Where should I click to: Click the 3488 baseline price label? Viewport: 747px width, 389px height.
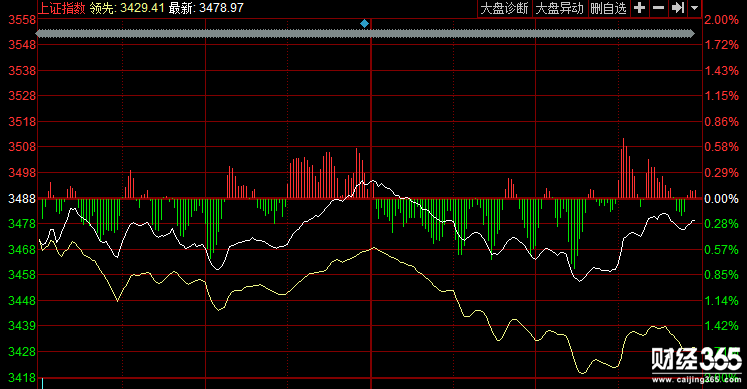(x=22, y=199)
